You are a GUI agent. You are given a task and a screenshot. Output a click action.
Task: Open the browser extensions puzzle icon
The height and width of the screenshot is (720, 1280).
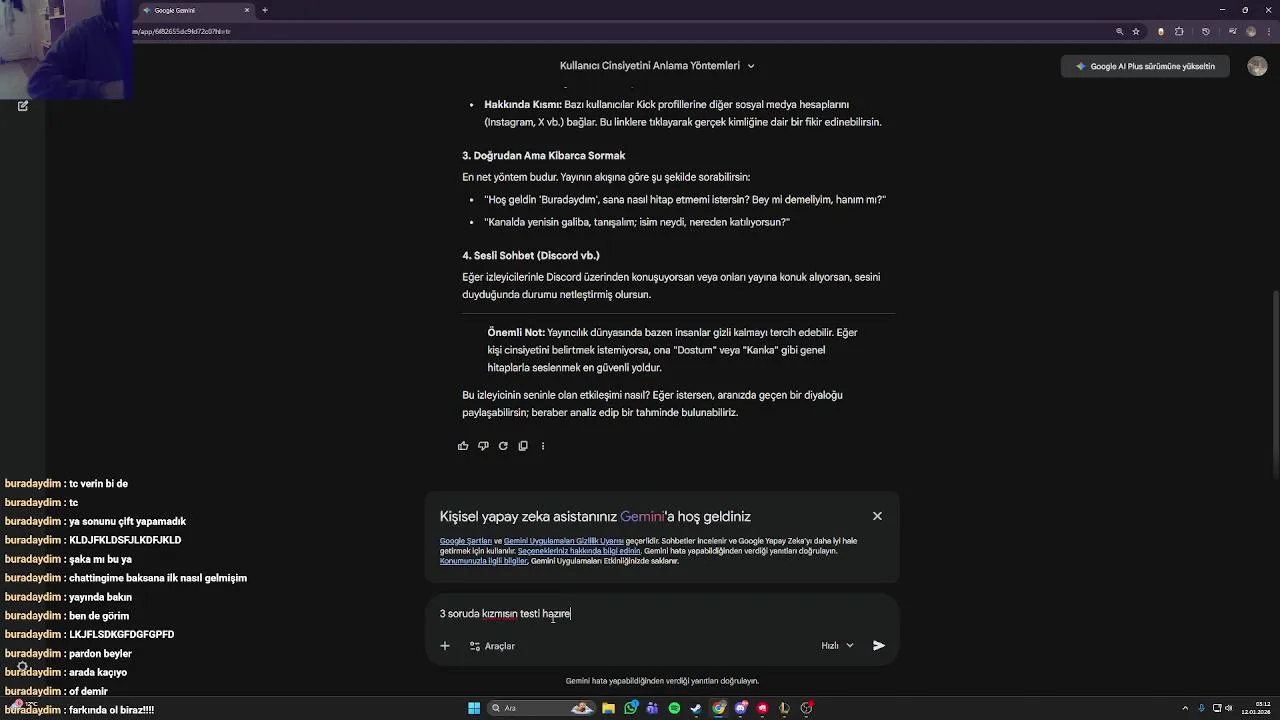(1179, 31)
